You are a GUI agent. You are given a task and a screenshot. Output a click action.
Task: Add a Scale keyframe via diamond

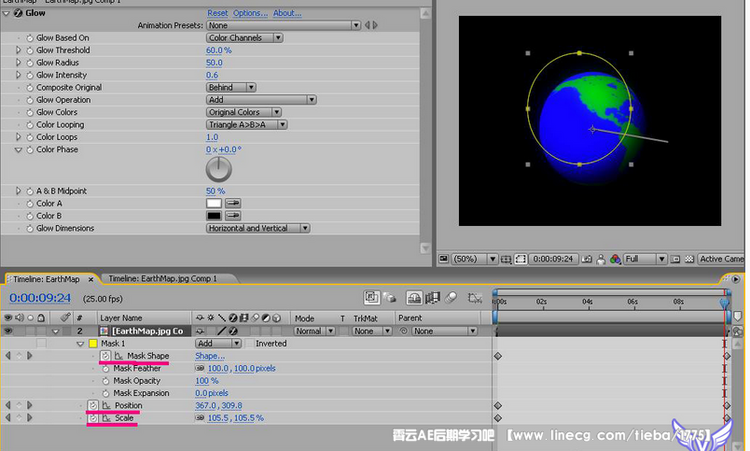pyautogui.click(x=19, y=418)
